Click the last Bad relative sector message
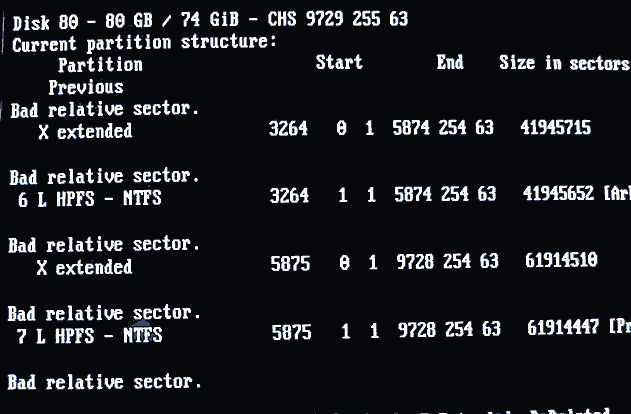 (104, 382)
